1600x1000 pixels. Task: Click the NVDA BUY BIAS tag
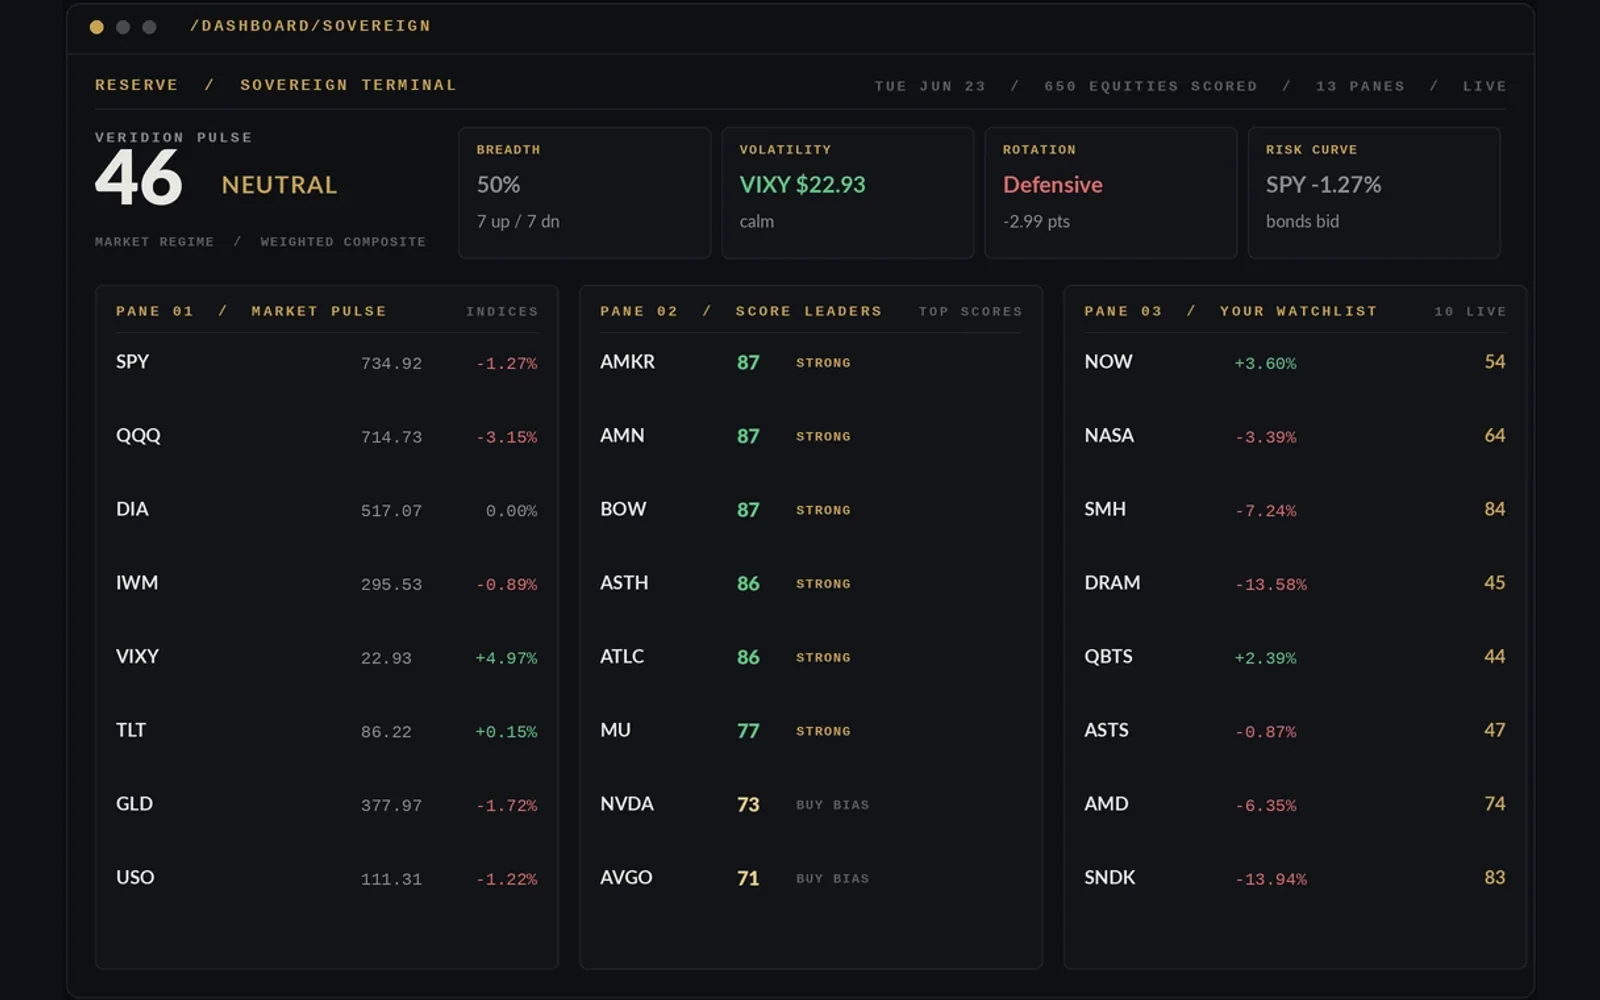(832, 805)
